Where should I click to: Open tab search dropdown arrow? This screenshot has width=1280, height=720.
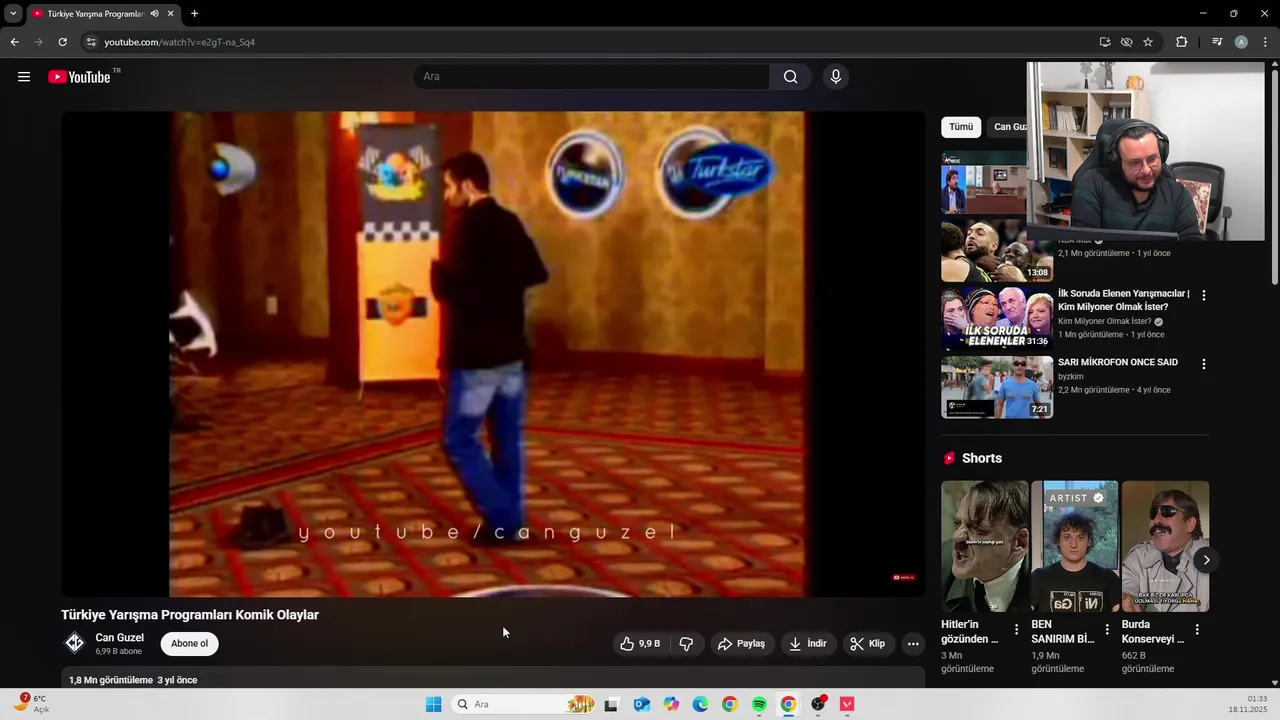[x=13, y=14]
